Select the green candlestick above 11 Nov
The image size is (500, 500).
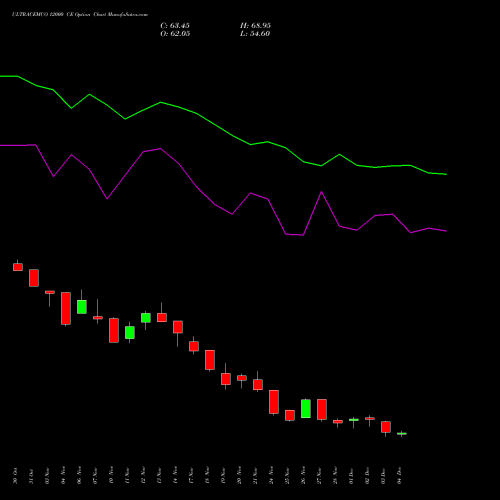tap(130, 332)
